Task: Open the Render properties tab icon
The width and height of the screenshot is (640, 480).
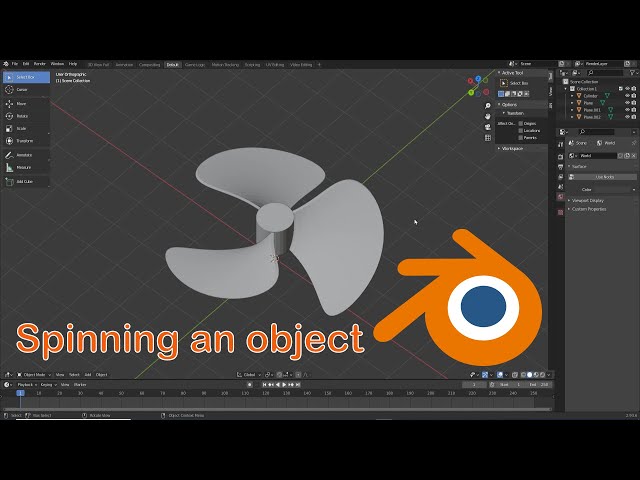Action: pyautogui.click(x=560, y=157)
